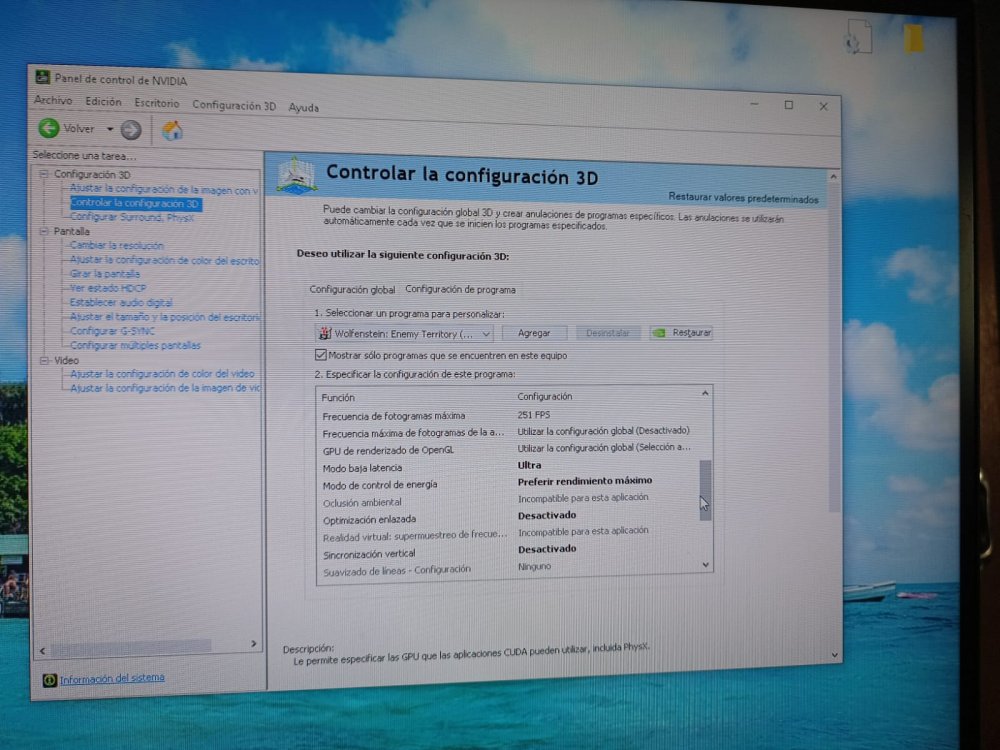
Task: Open the Información del sistema link
Action: (x=112, y=678)
